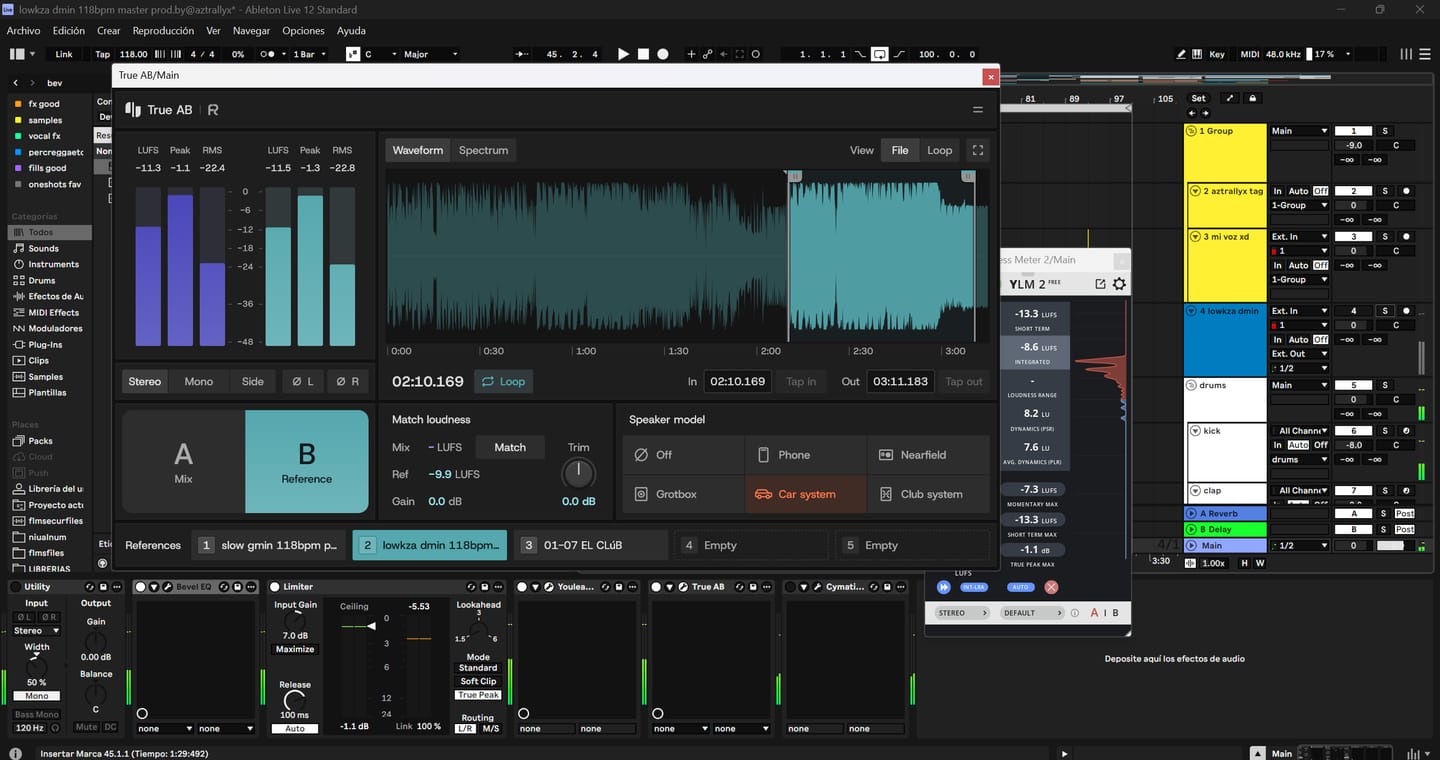
Task: Open the 1 Bar quantization dropdown
Action: [310, 54]
